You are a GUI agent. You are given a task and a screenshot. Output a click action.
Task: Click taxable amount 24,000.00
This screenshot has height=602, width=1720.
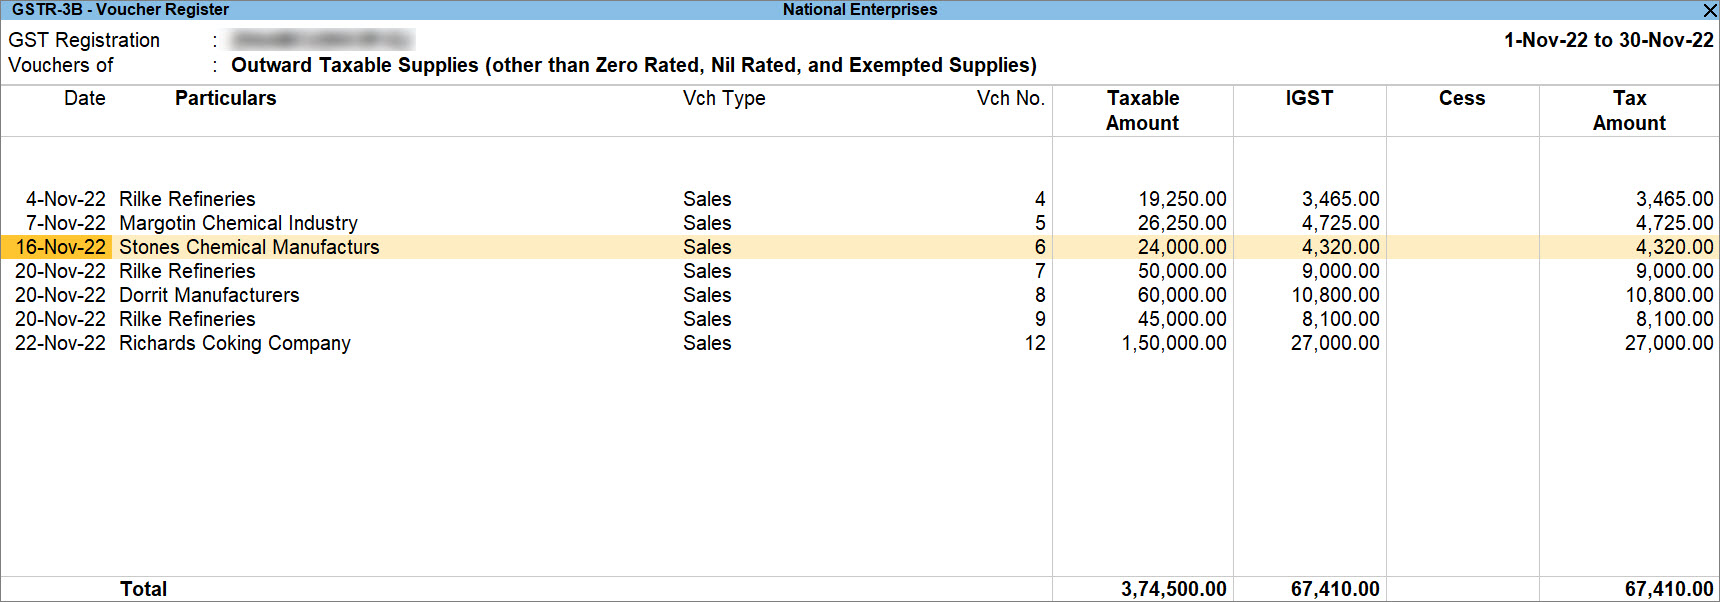tap(1182, 247)
